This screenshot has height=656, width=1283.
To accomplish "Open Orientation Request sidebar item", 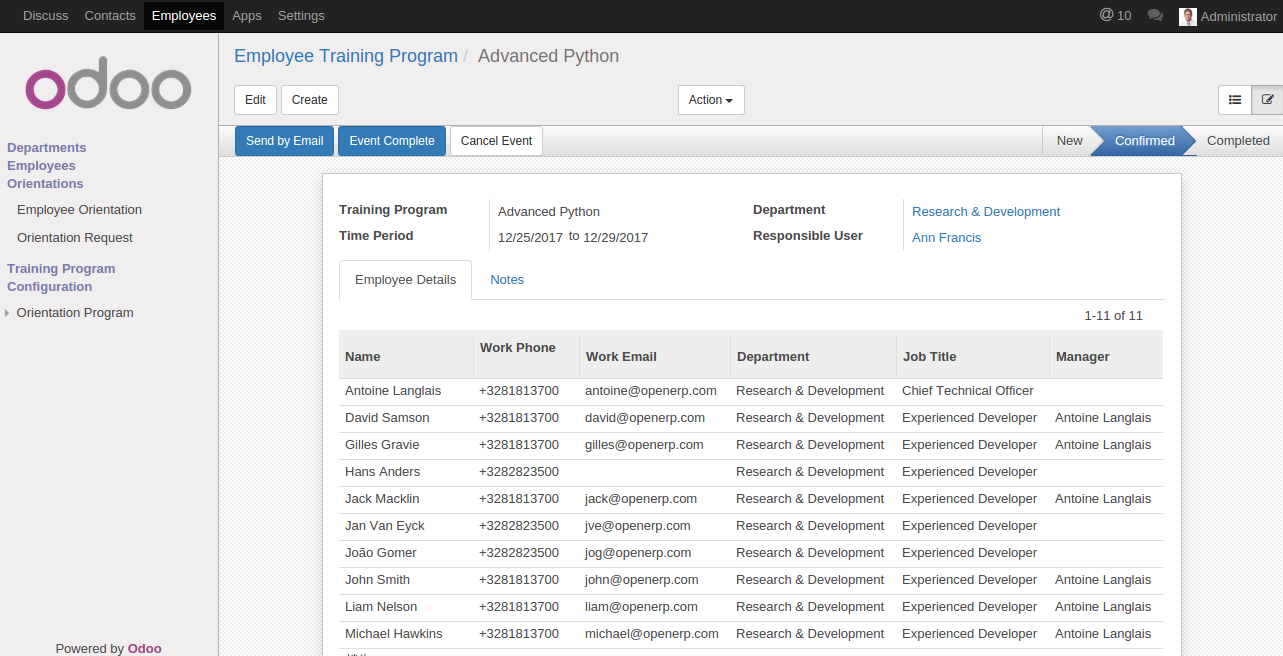I will pos(75,238).
